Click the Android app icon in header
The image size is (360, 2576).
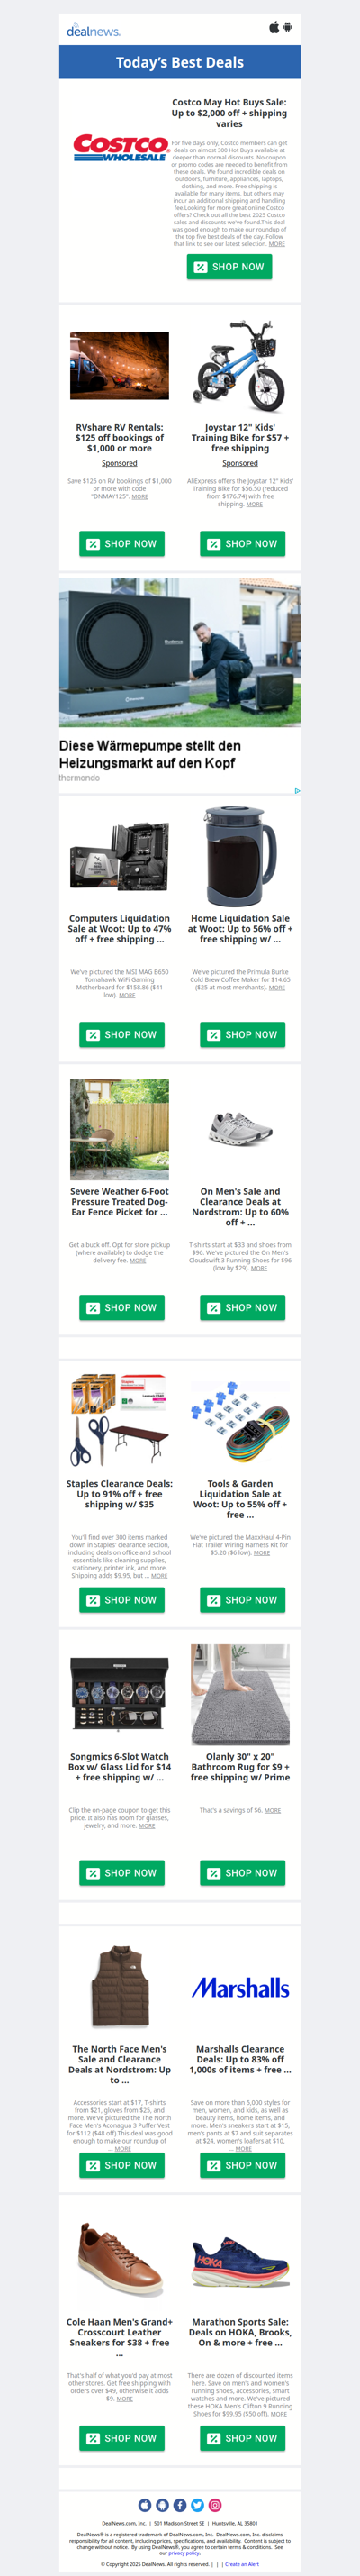click(288, 27)
